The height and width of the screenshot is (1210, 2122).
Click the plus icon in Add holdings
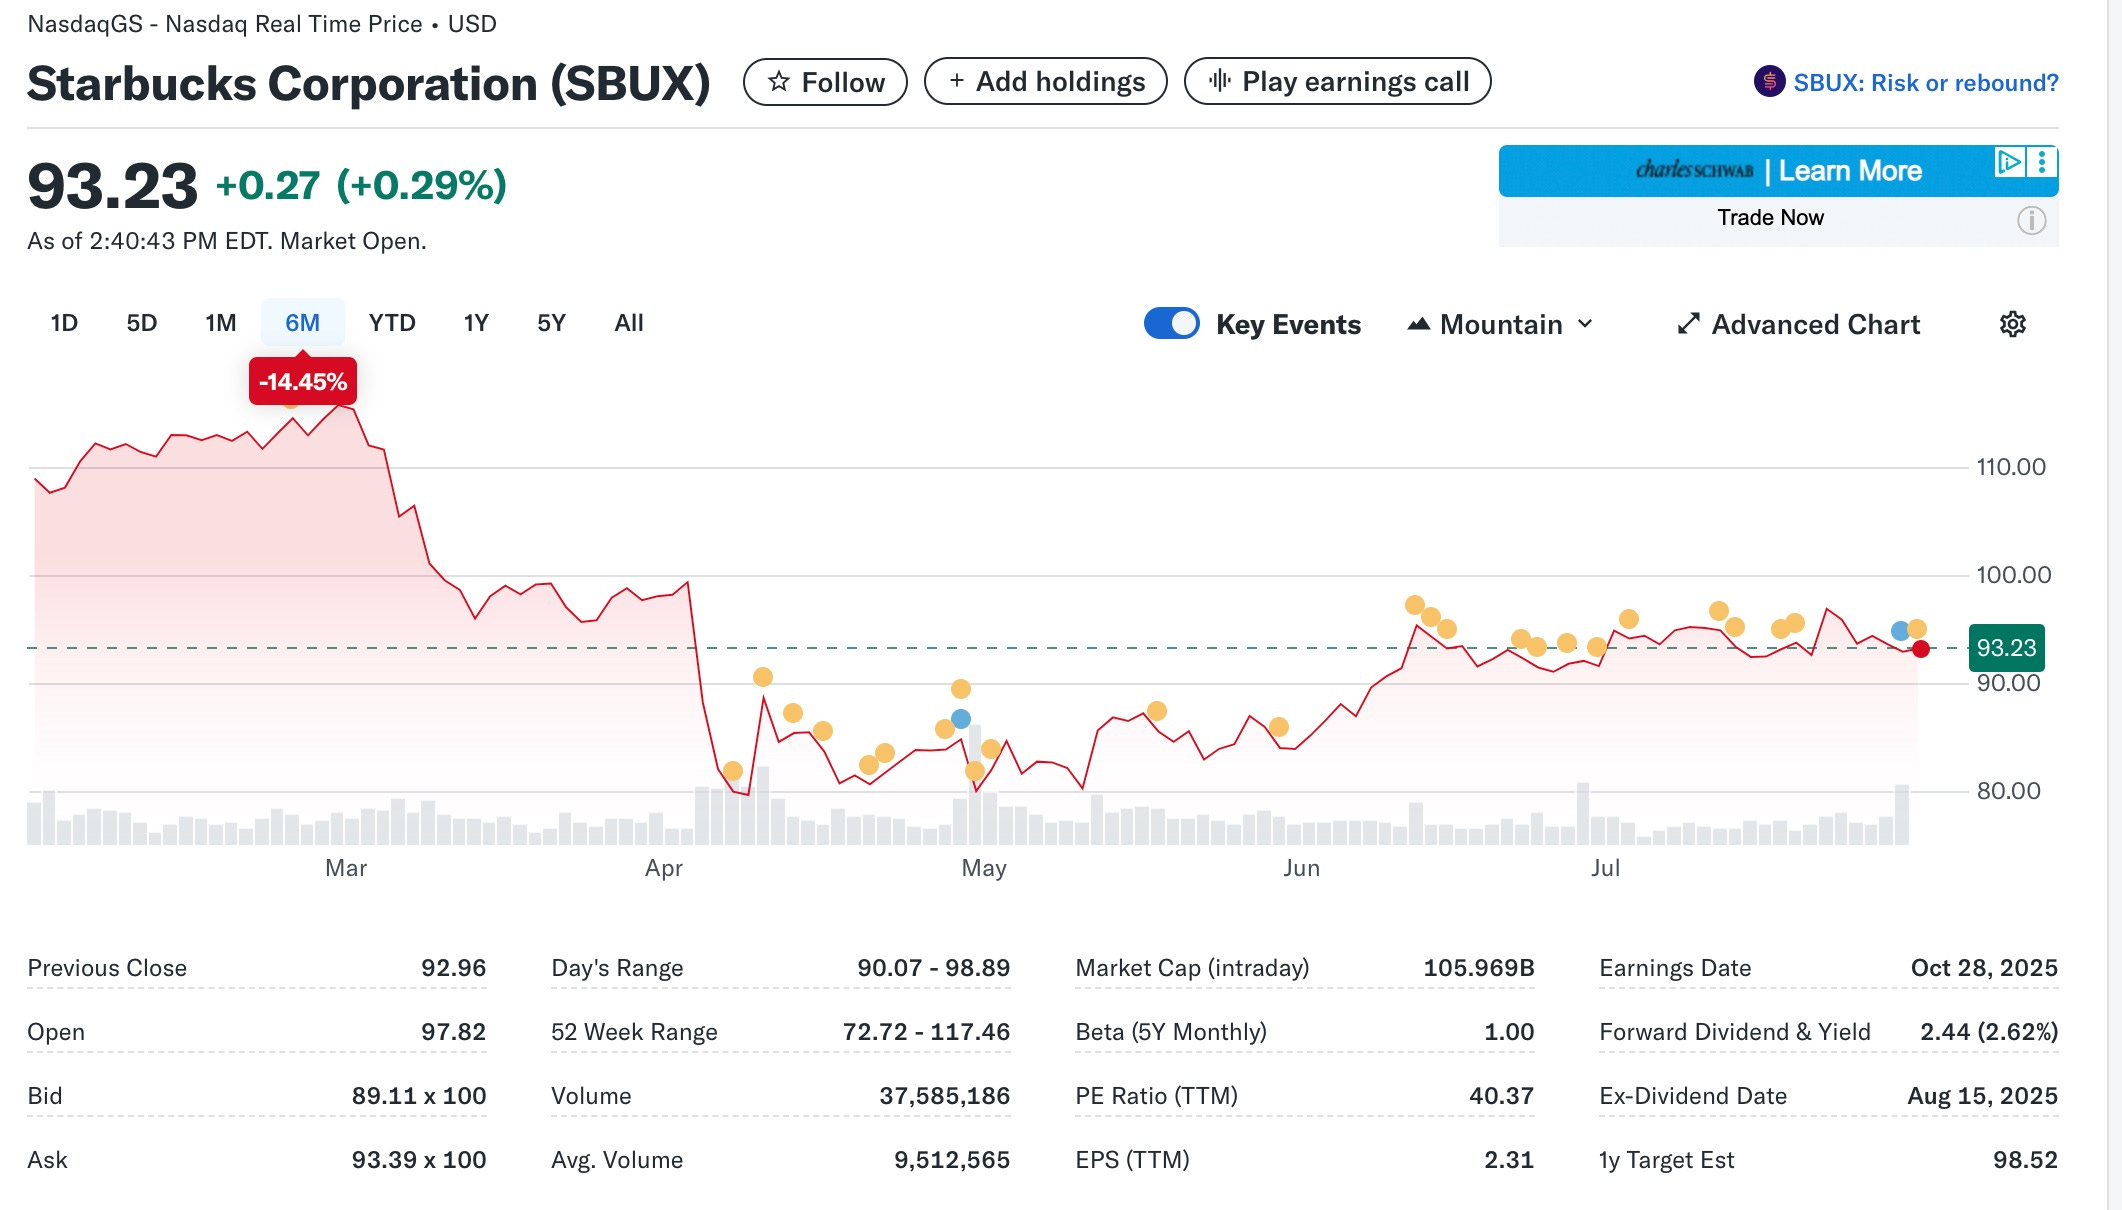957,81
